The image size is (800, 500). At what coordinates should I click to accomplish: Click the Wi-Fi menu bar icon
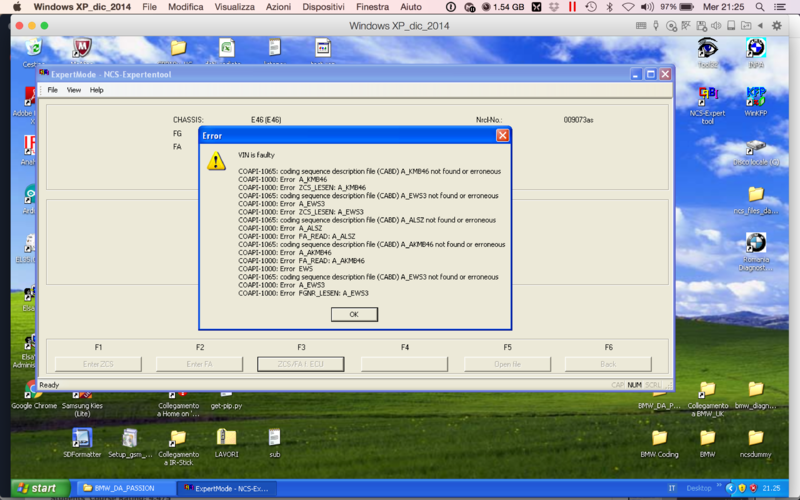[628, 7]
